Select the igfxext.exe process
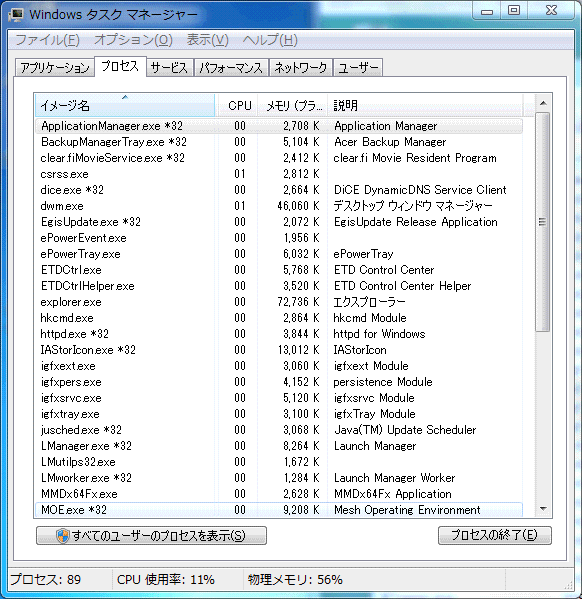Image resolution: width=582 pixels, height=599 pixels. [279, 366]
